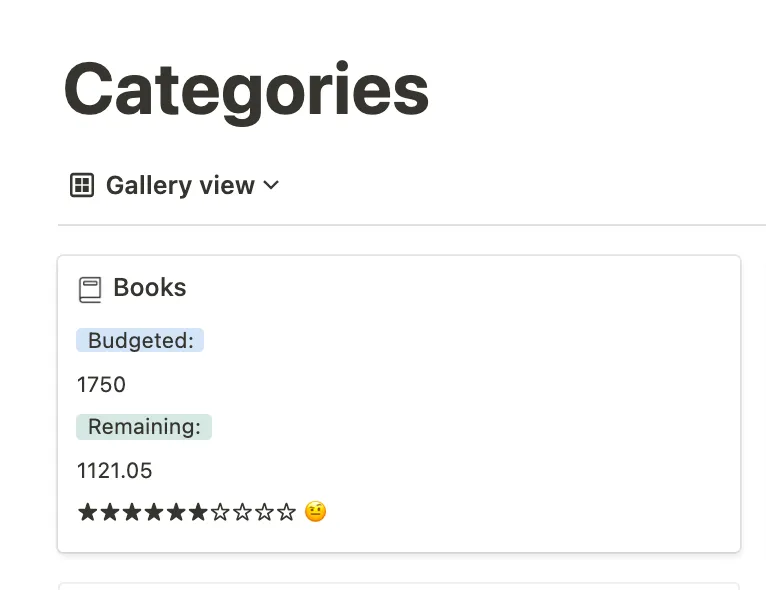Click the eighth star in rating
Image resolution: width=766 pixels, height=590 pixels.
[242, 512]
